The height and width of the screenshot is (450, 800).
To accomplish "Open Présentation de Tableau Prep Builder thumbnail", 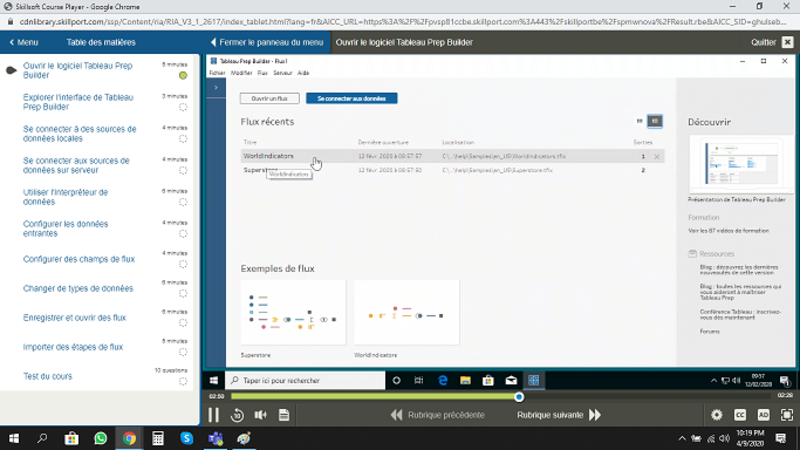I will click(741, 164).
